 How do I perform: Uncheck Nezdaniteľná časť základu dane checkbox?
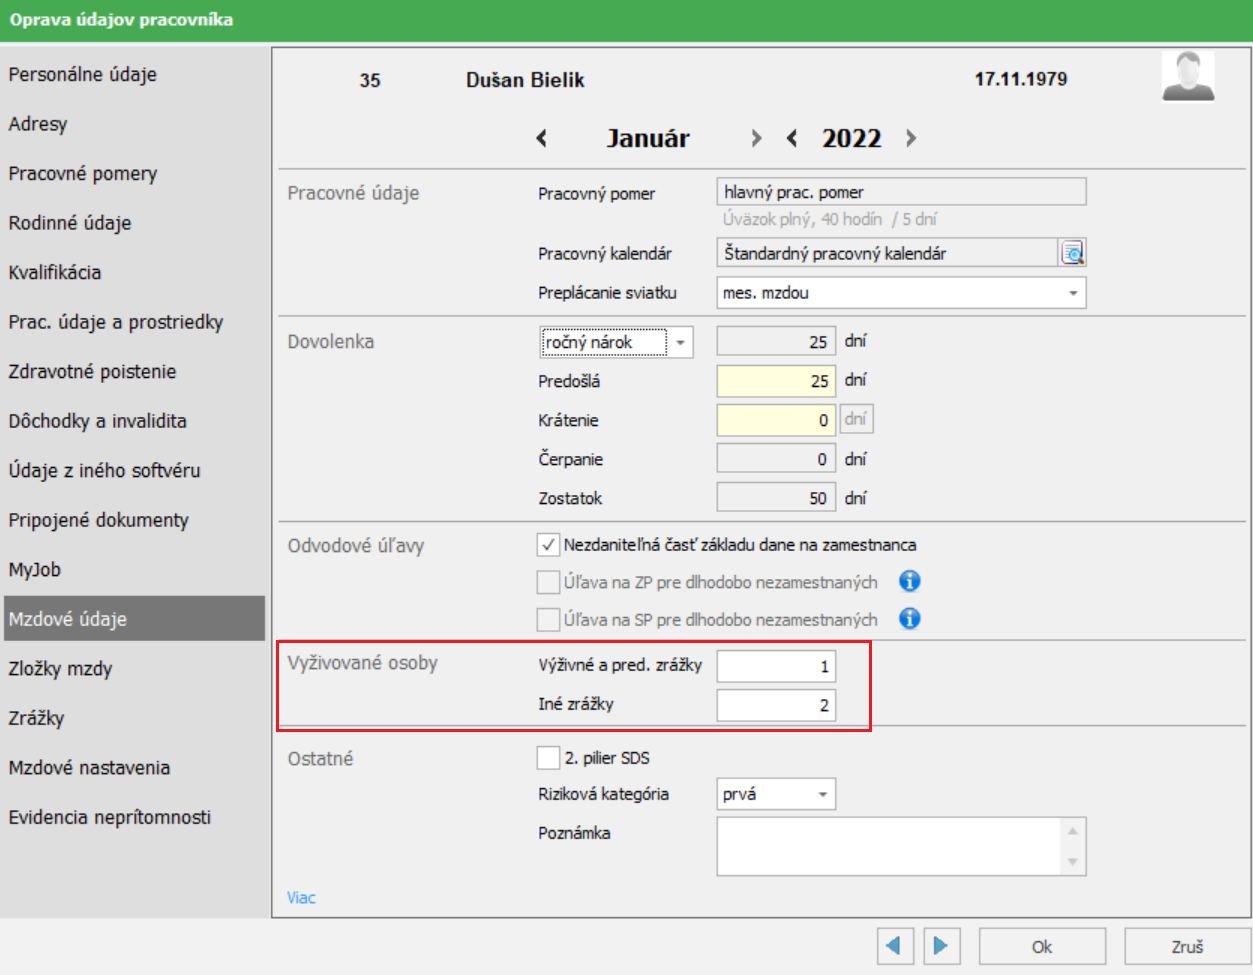point(548,545)
